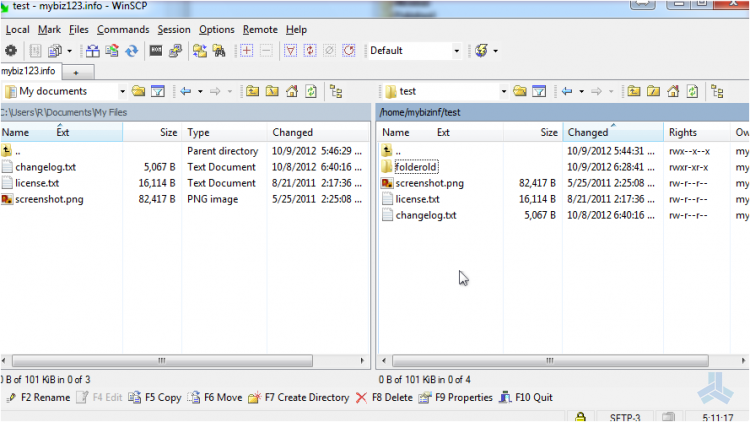Sort local files by Size column
Image resolution: width=750 pixels, height=422 pixels.
[152, 133]
